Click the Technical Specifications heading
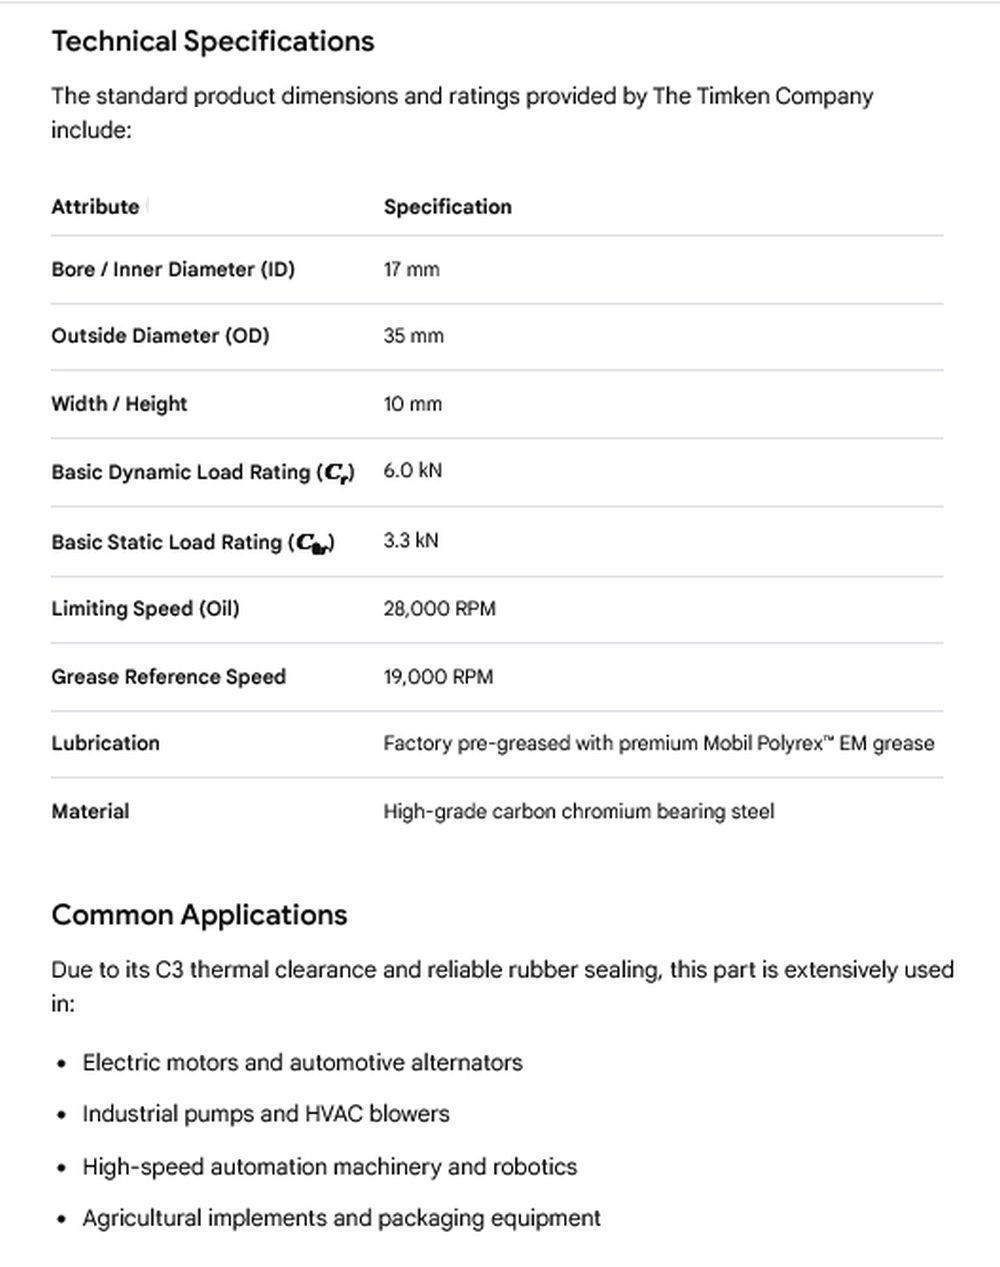1000x1267 pixels. pos(213,42)
